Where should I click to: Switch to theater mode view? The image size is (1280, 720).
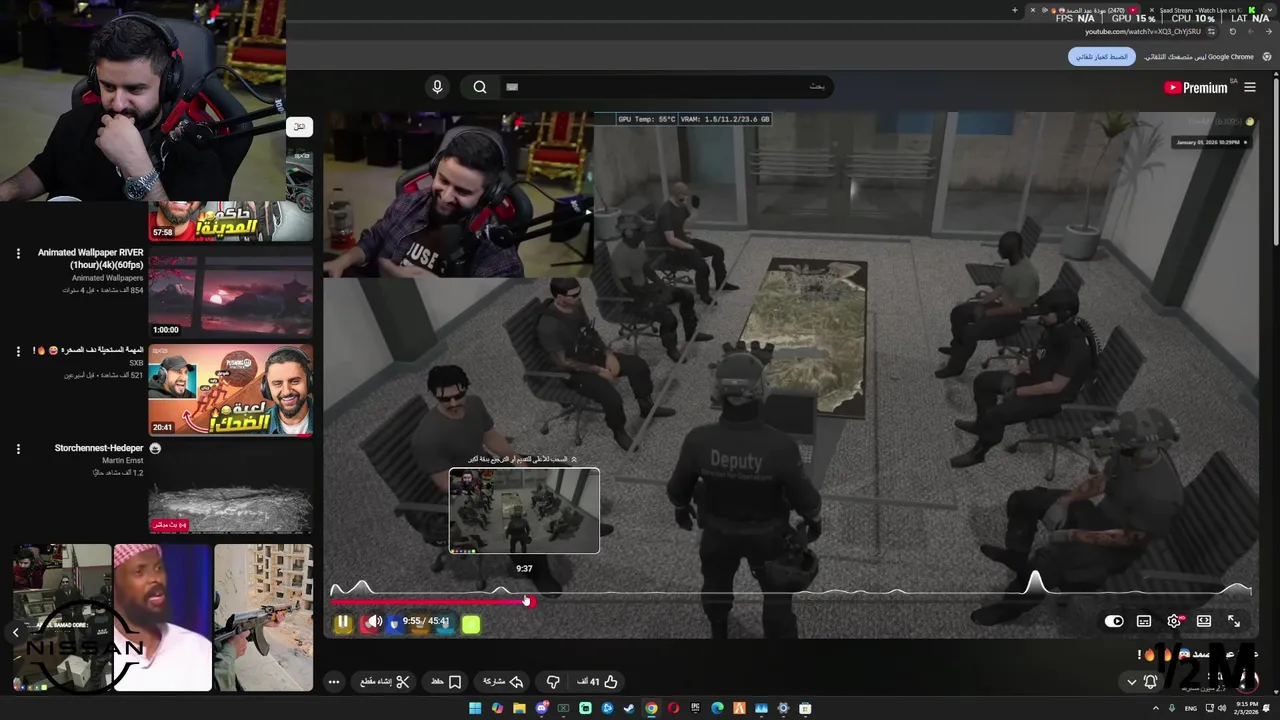coord(1204,621)
